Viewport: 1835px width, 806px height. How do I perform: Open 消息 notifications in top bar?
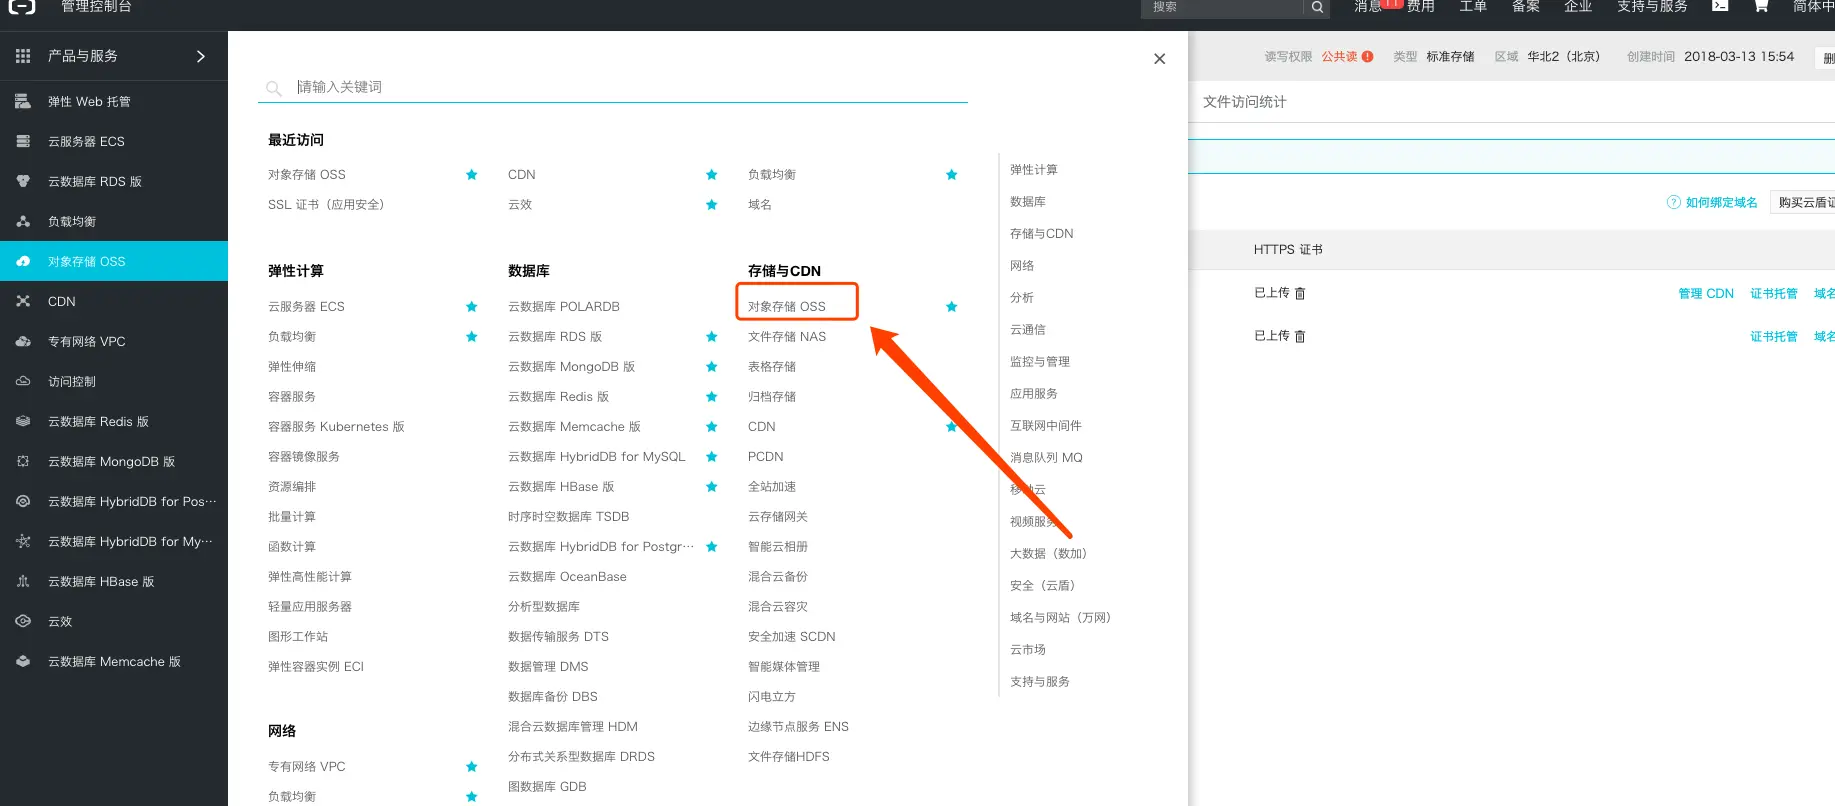point(1368,7)
